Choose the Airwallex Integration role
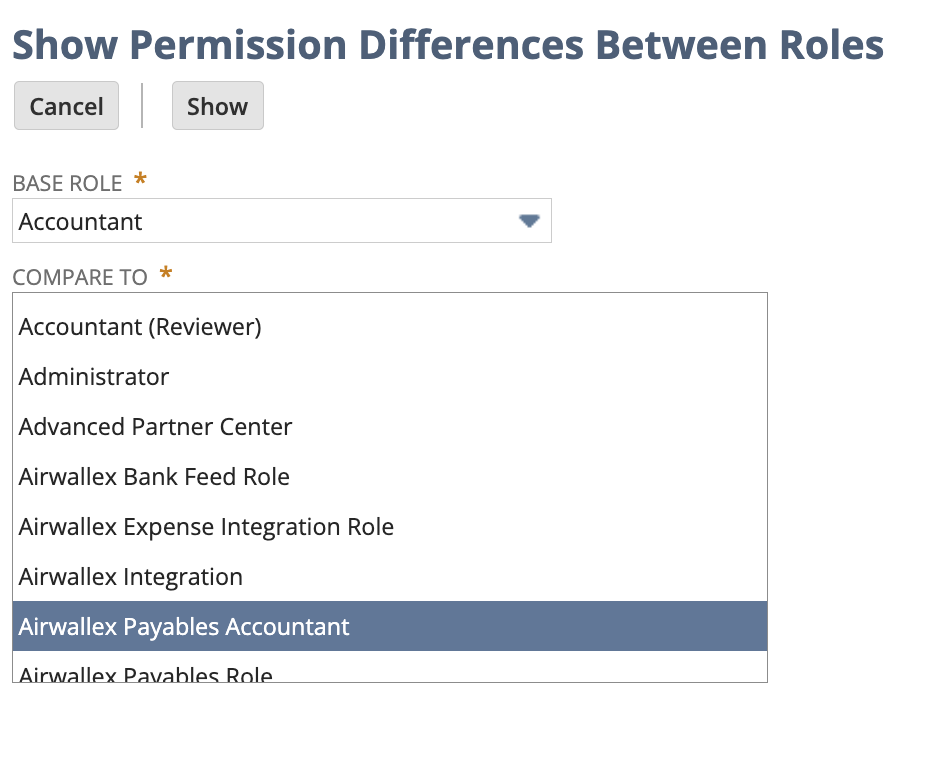Image resolution: width=950 pixels, height=758 pixels. [x=130, y=577]
